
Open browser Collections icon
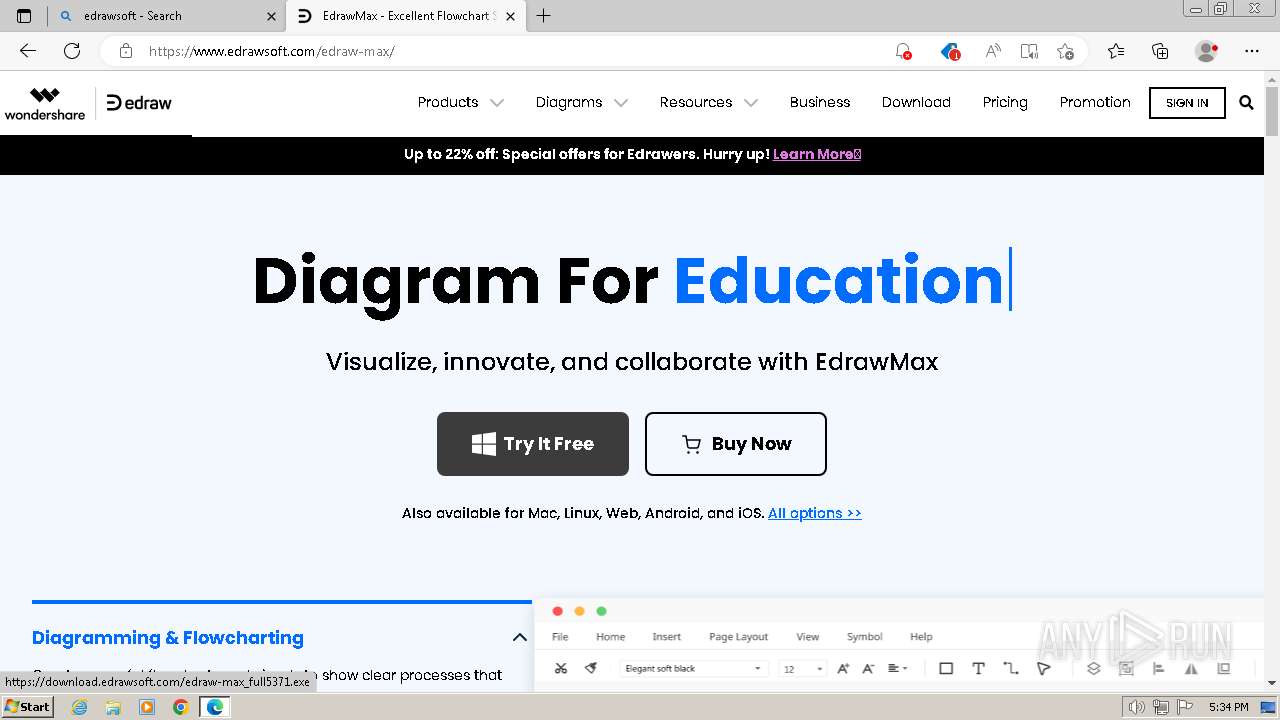[x=1160, y=51]
